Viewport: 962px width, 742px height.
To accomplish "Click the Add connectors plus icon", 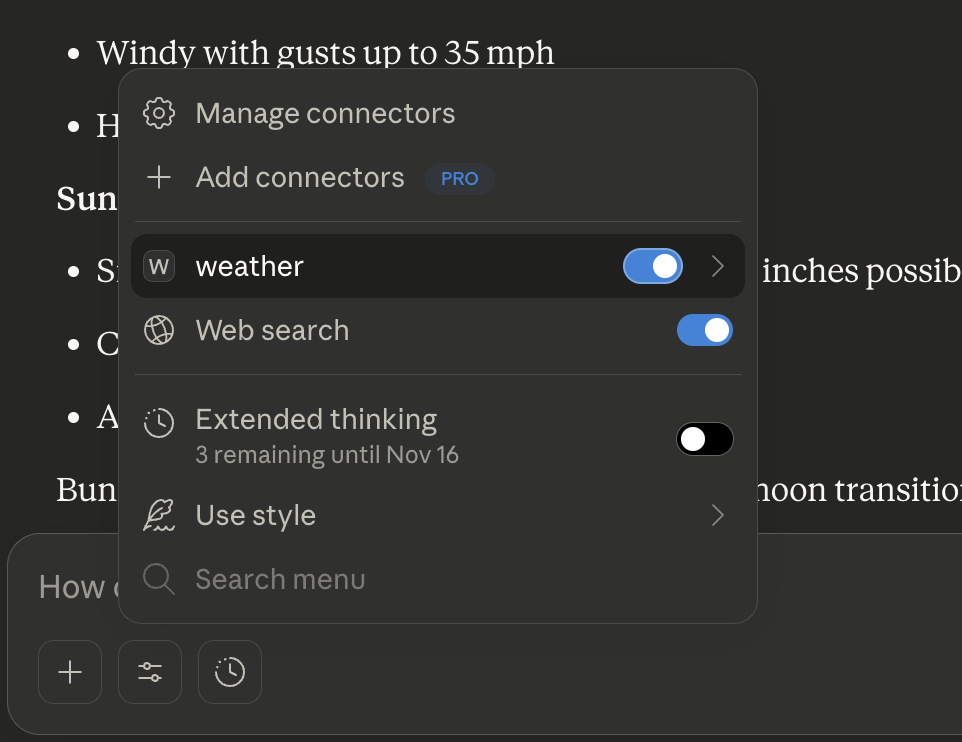I will point(159,178).
